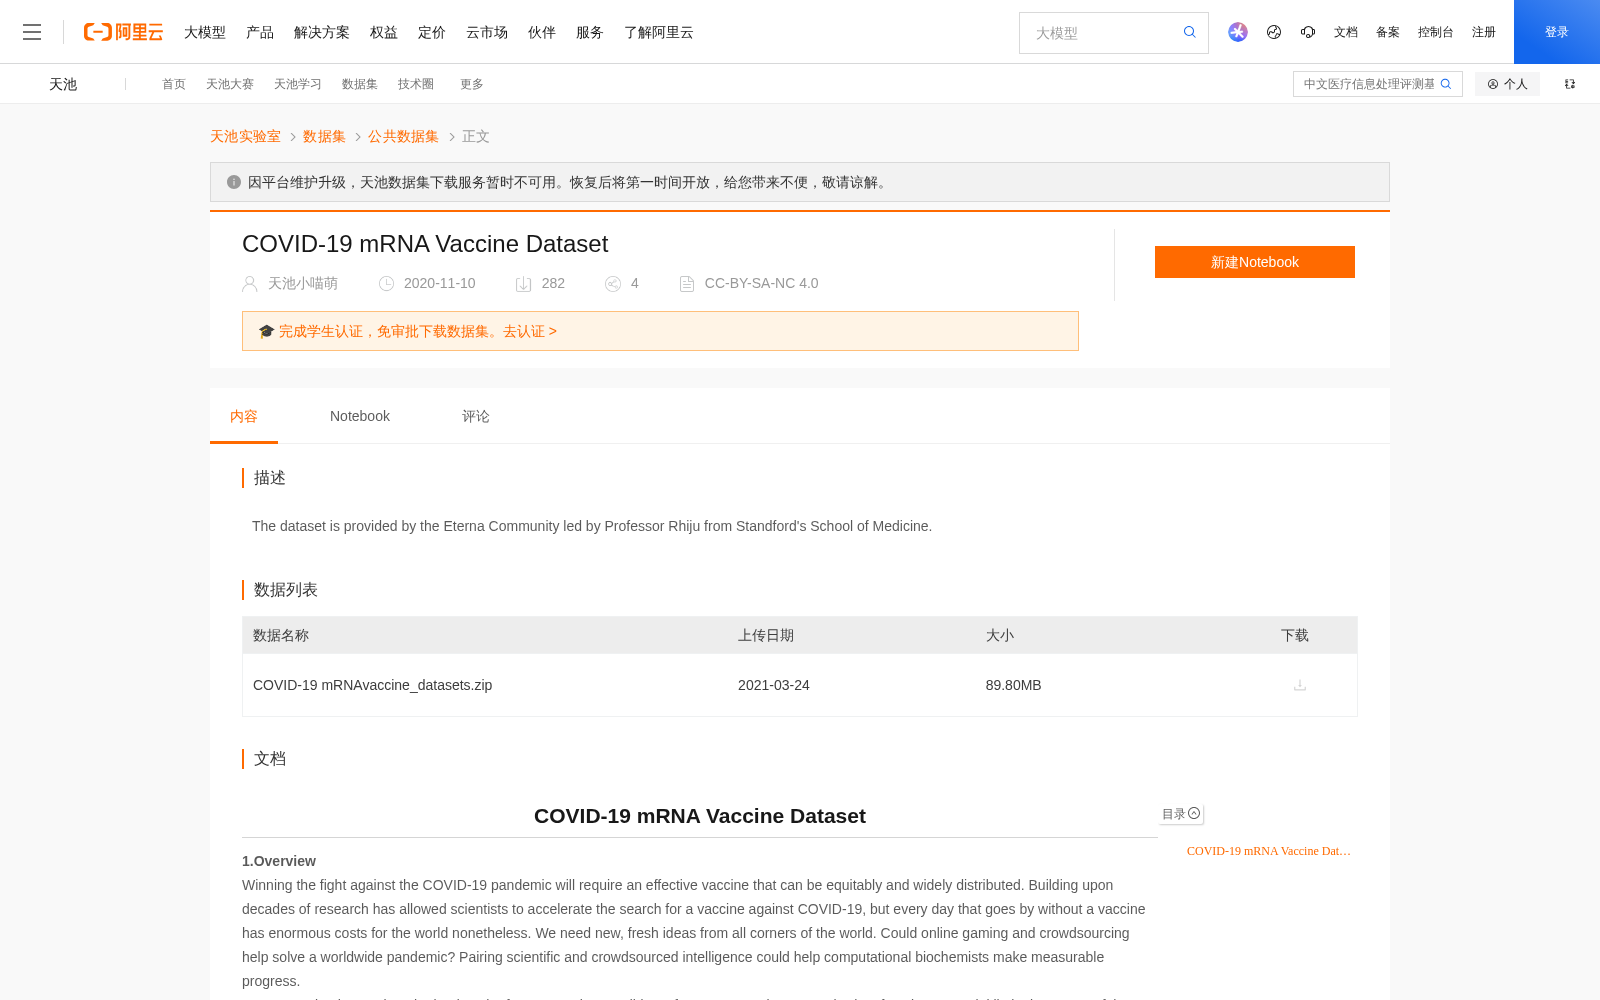Click the file size 89.80MB cell
The width and height of the screenshot is (1600, 1000).
coord(1013,685)
